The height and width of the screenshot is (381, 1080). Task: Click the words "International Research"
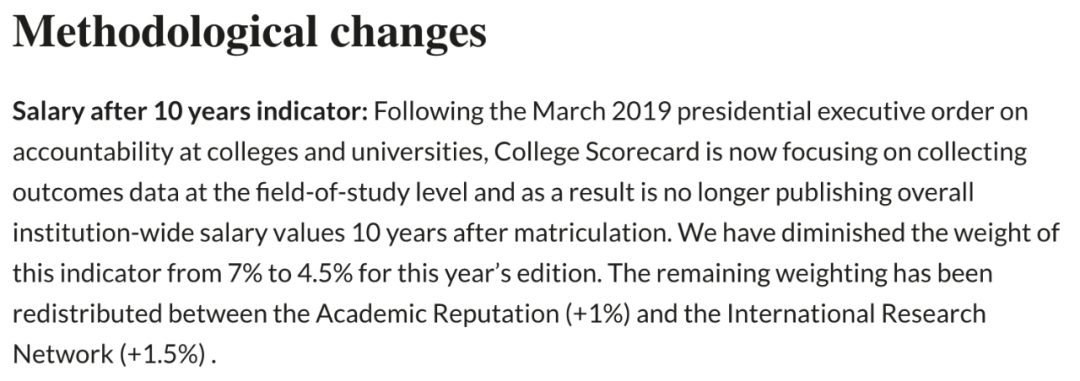(857, 314)
